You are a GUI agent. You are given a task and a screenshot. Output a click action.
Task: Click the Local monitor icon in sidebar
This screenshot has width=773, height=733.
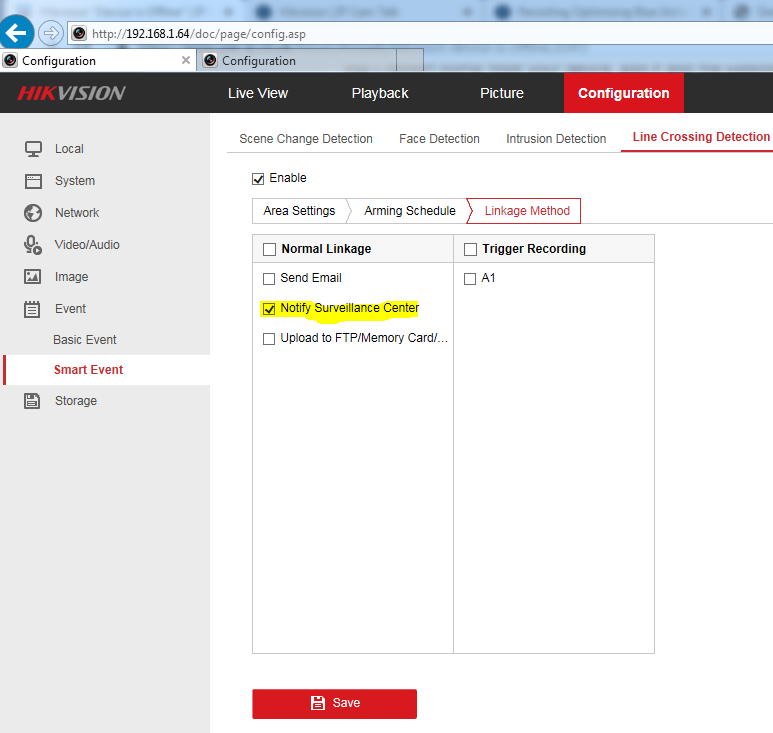pos(33,149)
